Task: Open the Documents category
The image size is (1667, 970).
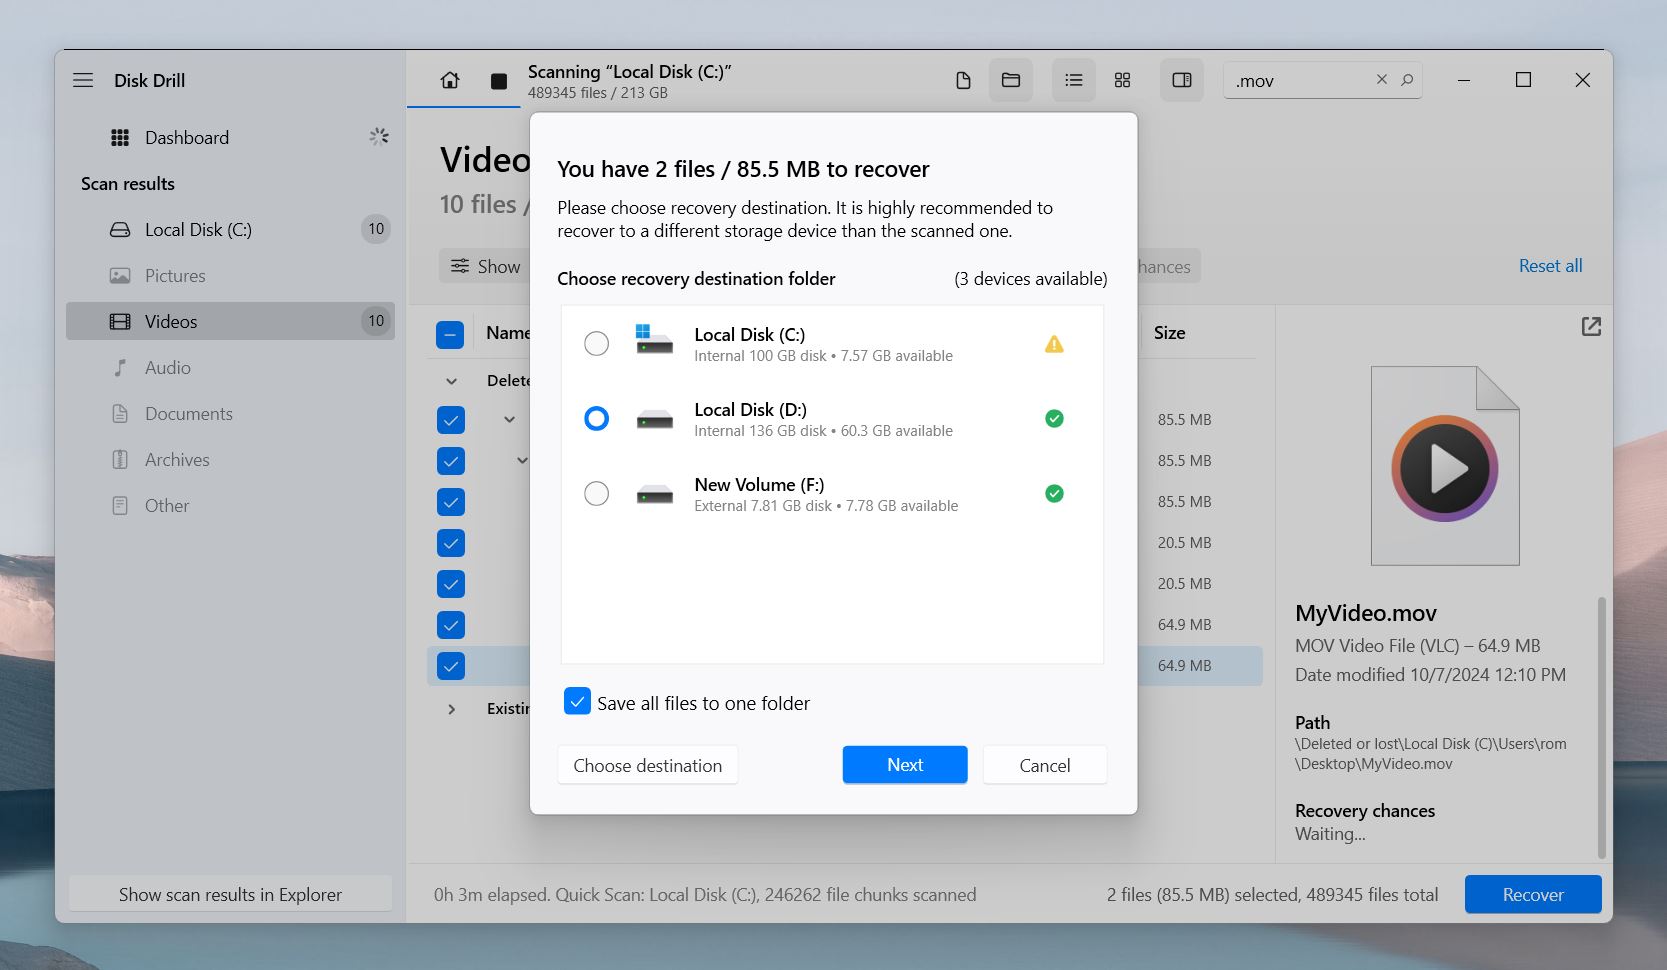Action: click(230, 414)
